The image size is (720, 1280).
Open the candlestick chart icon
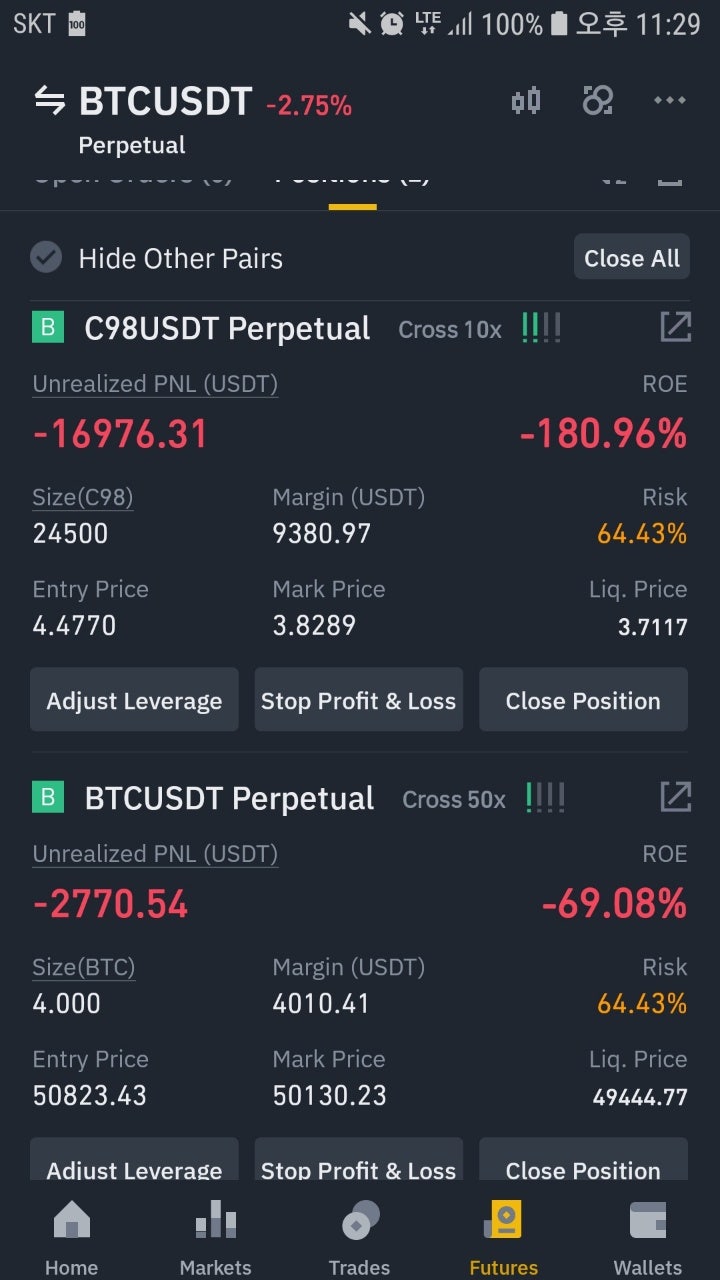click(x=526, y=101)
